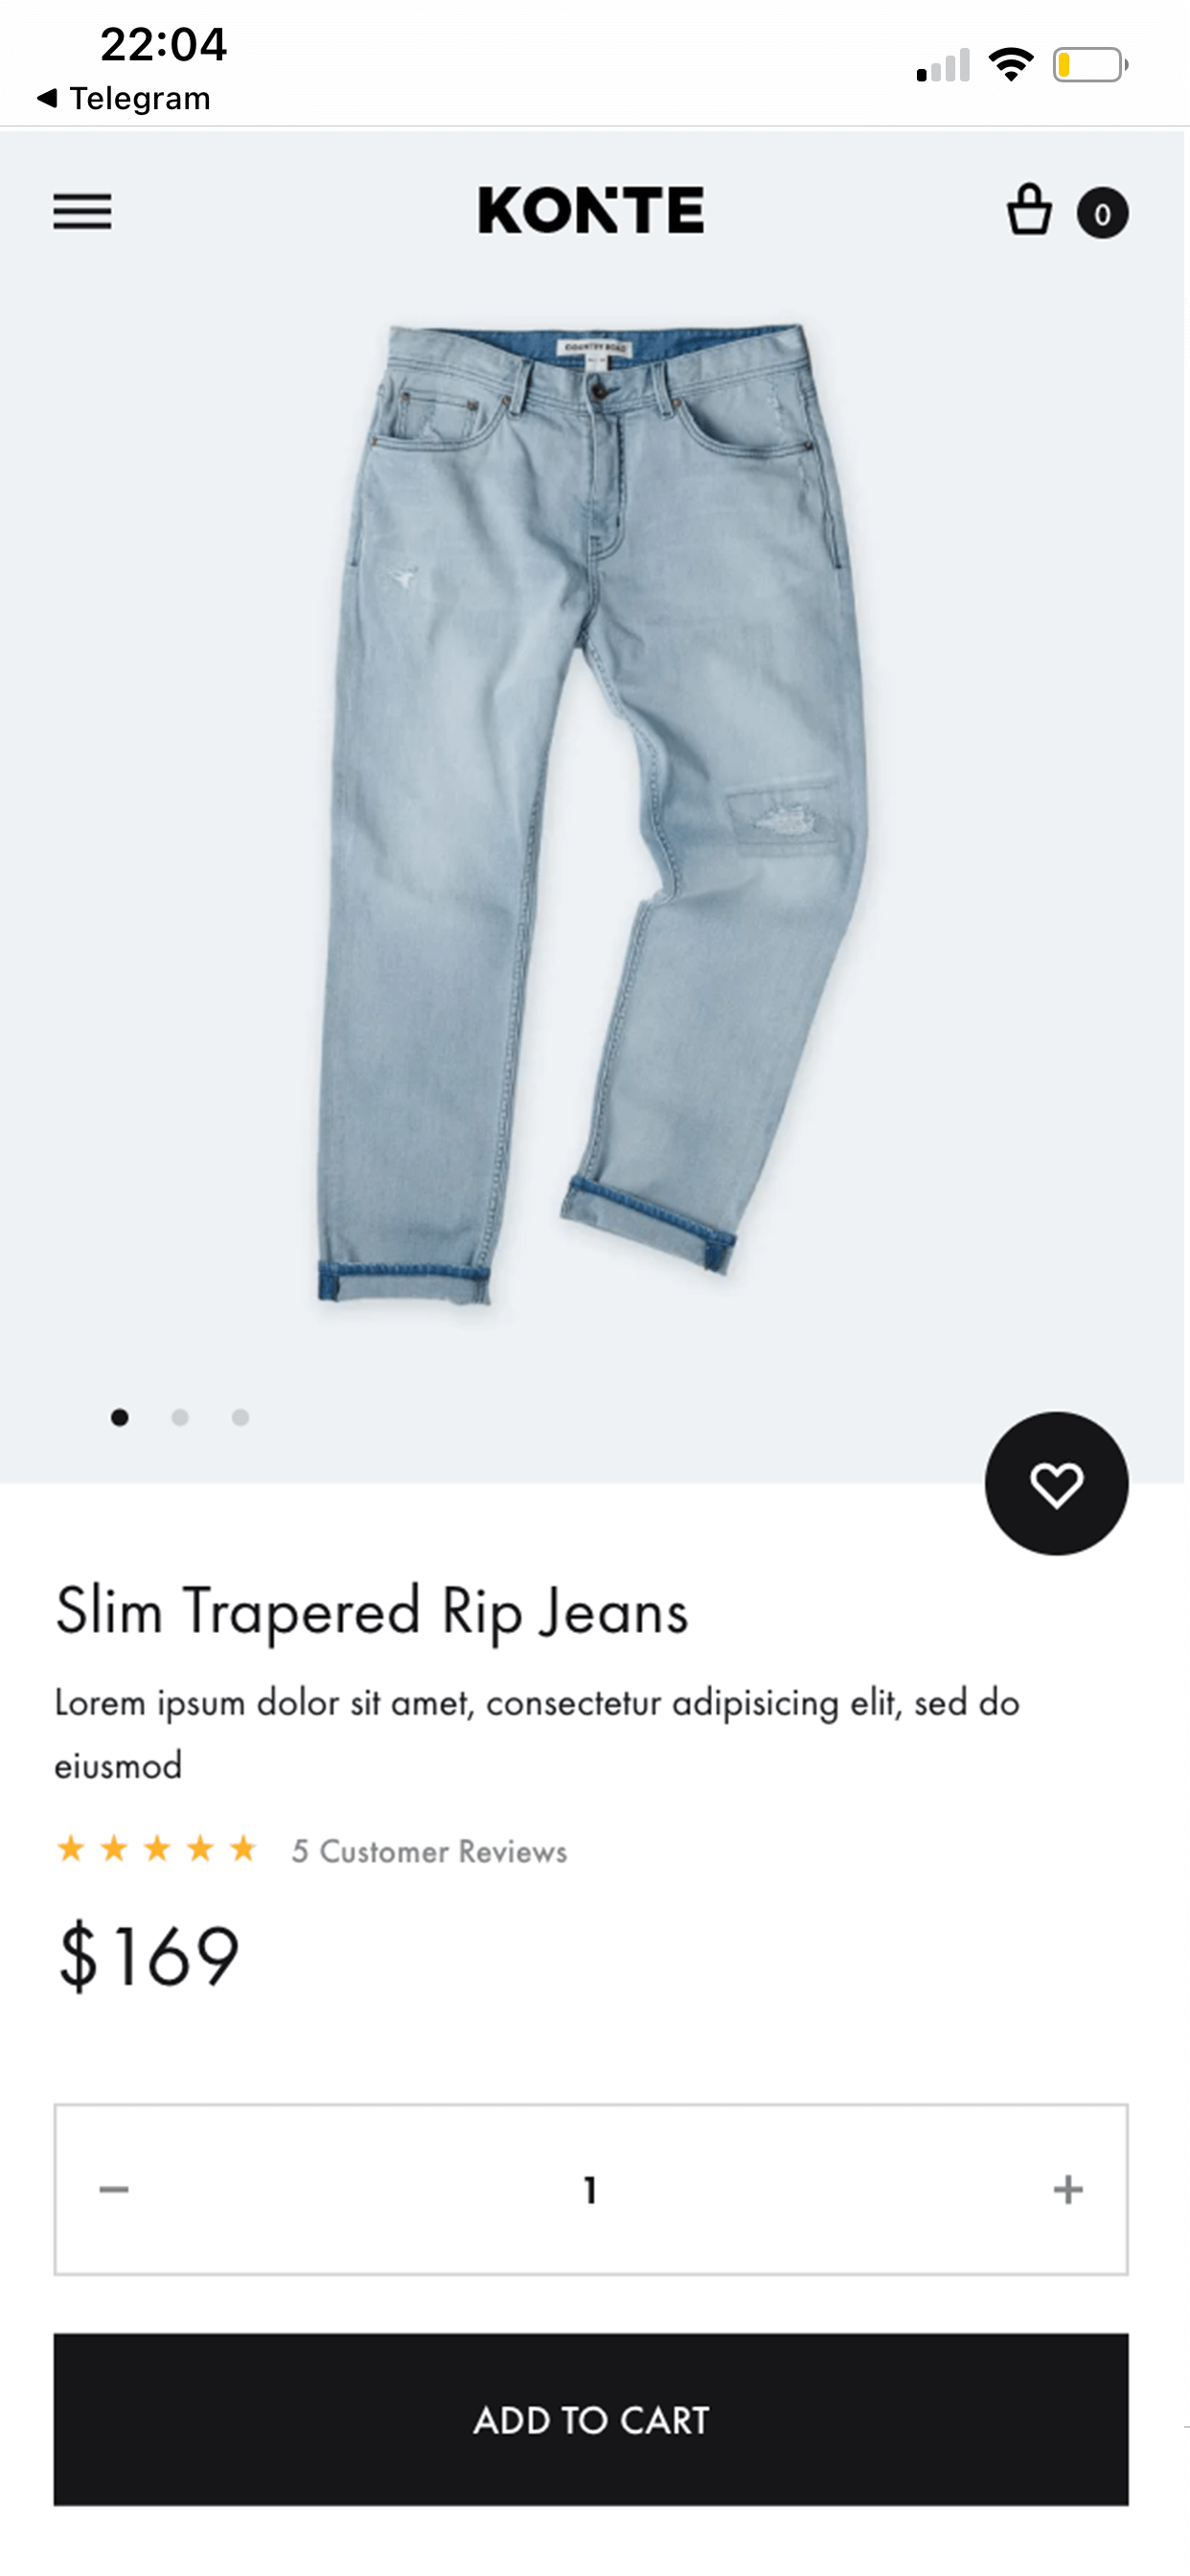
Task: Tap the KONTE logo
Action: tap(591, 210)
